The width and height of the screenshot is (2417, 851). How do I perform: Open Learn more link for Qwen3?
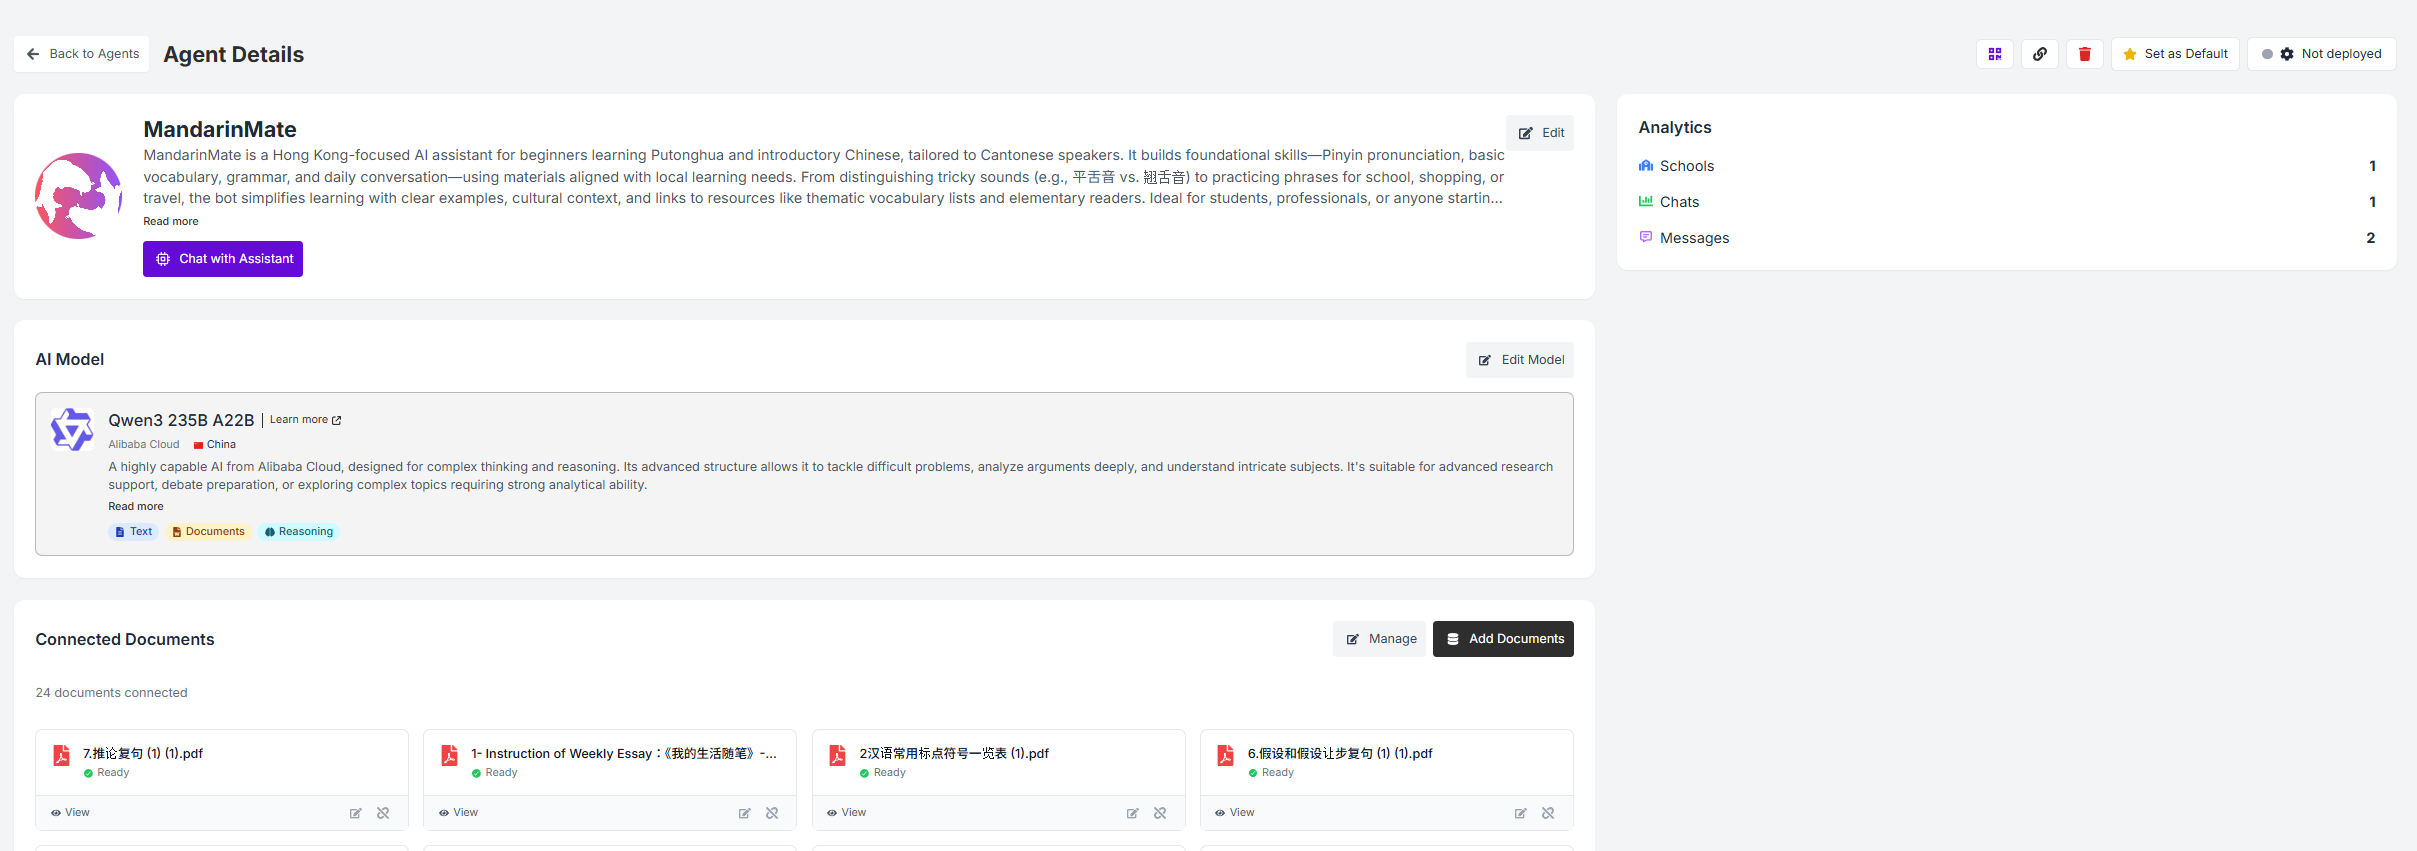tap(305, 420)
